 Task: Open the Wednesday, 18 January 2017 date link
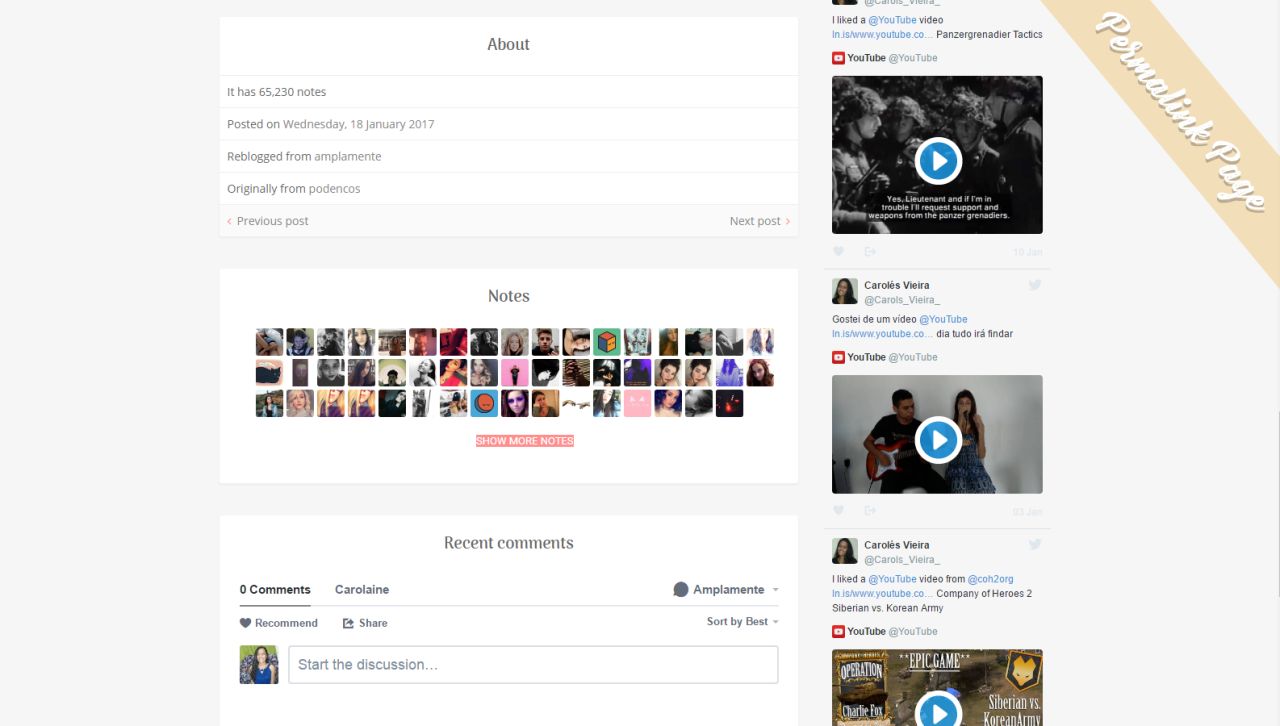(359, 124)
